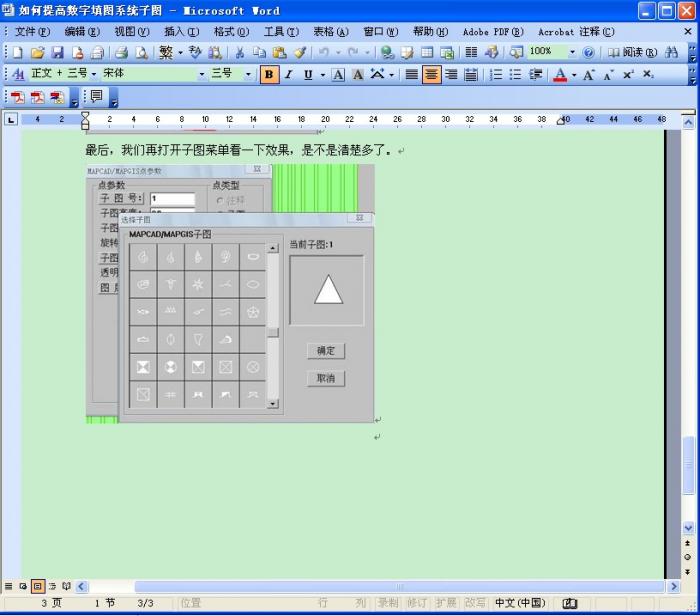Click the Save document icon
The height and width of the screenshot is (616, 700).
57,52
